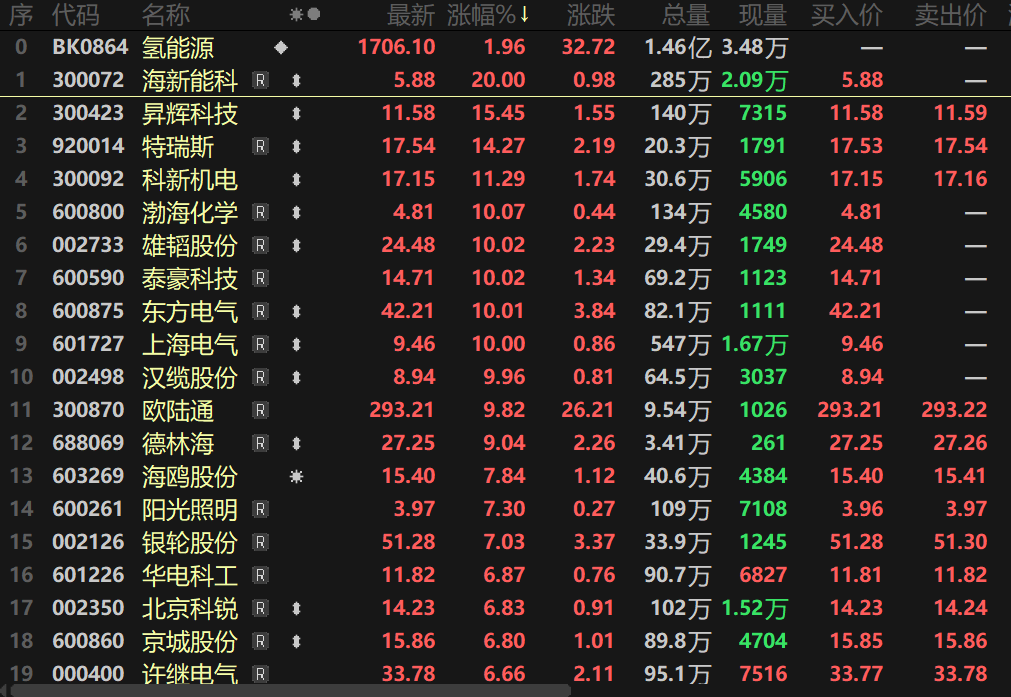Click the marker icon in 特瑞斯 row

click(x=297, y=146)
